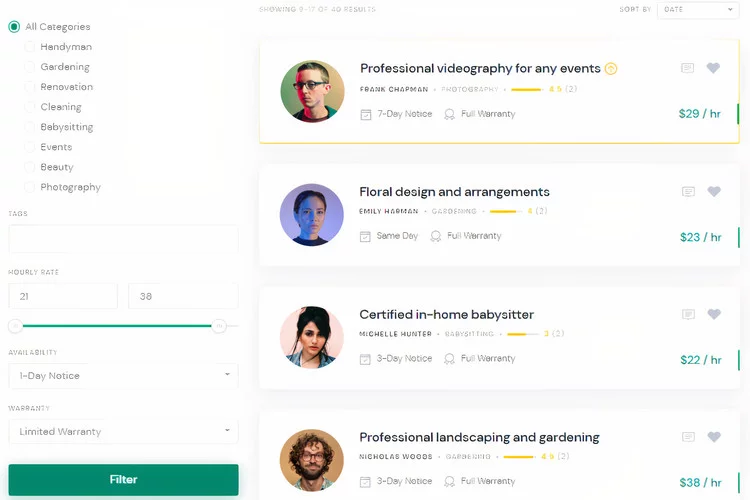The width and height of the screenshot is (750, 500).
Task: Open Floral design and arrangements listing title
Action: click(x=454, y=192)
